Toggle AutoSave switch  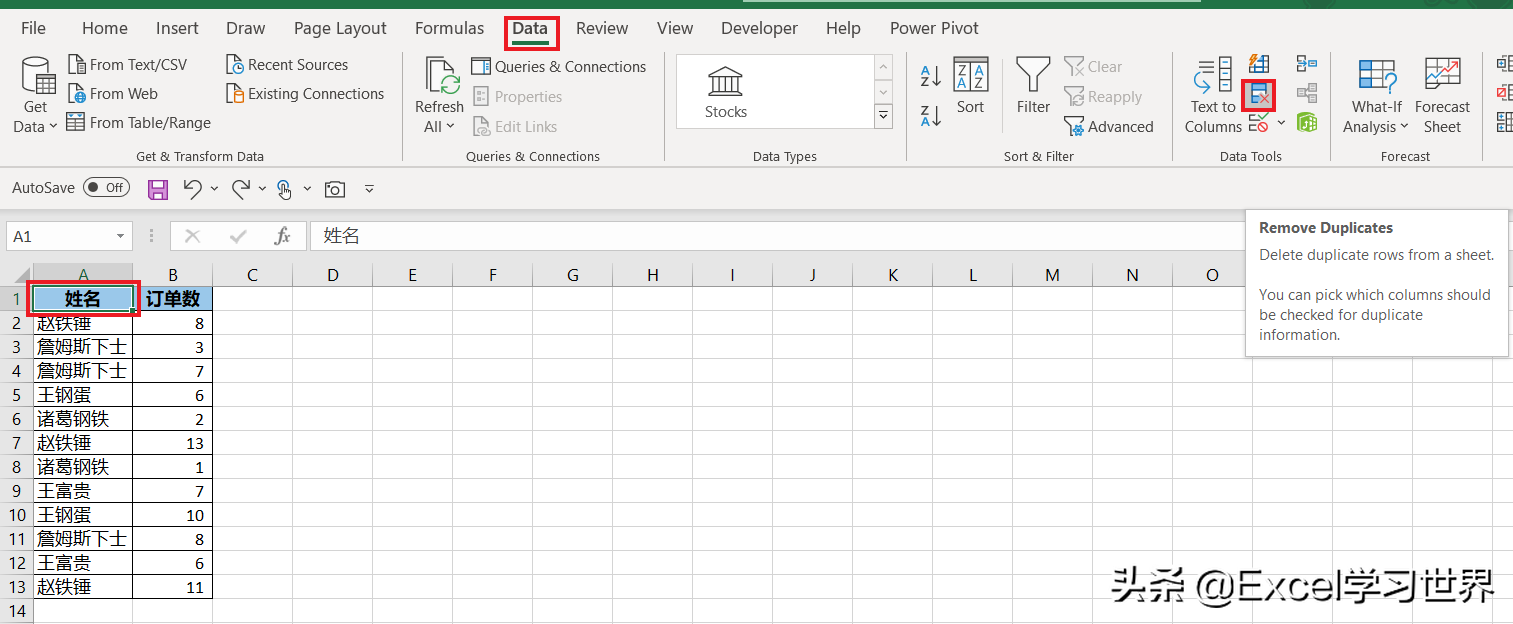coord(106,187)
